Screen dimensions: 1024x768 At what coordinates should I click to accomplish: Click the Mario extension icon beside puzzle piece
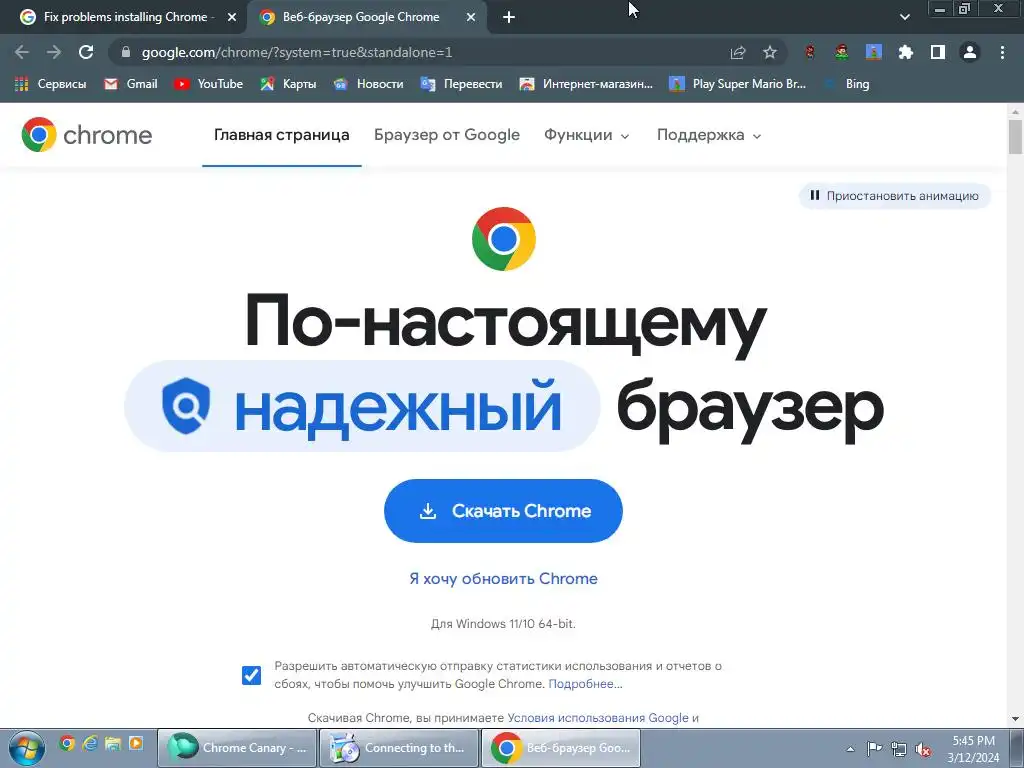874,52
